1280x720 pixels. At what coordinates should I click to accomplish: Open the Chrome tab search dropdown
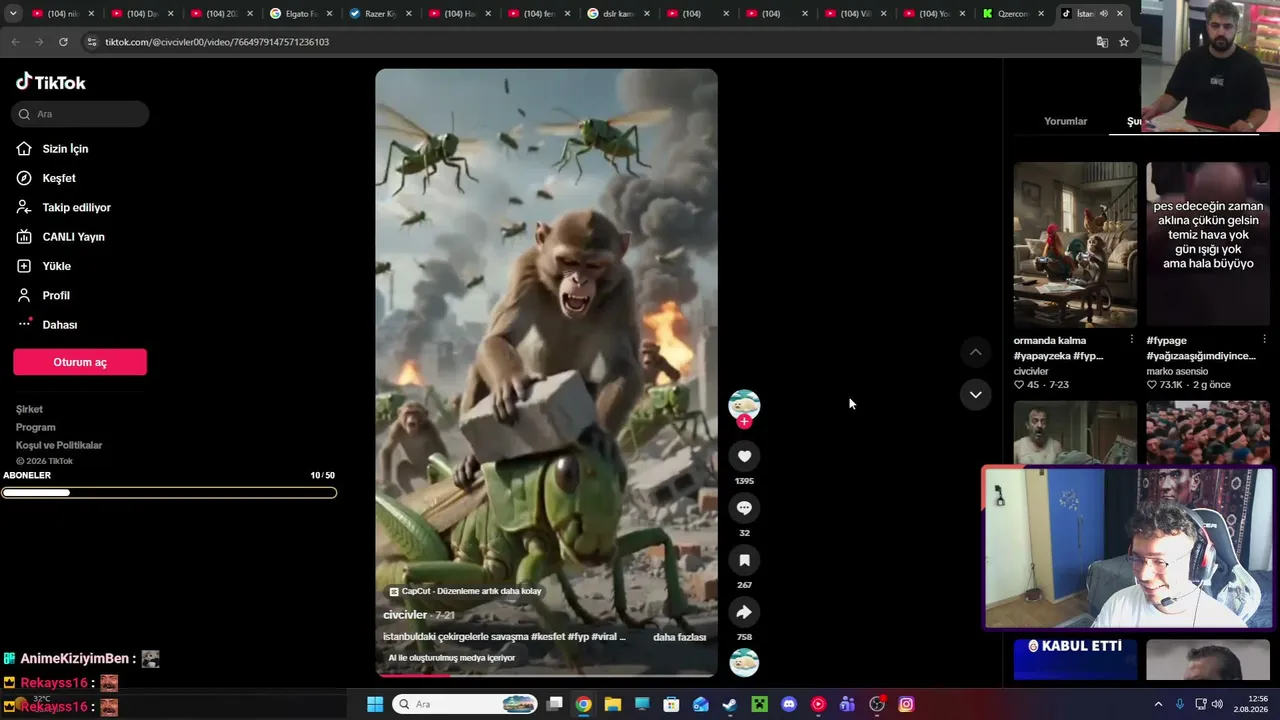pos(13,14)
